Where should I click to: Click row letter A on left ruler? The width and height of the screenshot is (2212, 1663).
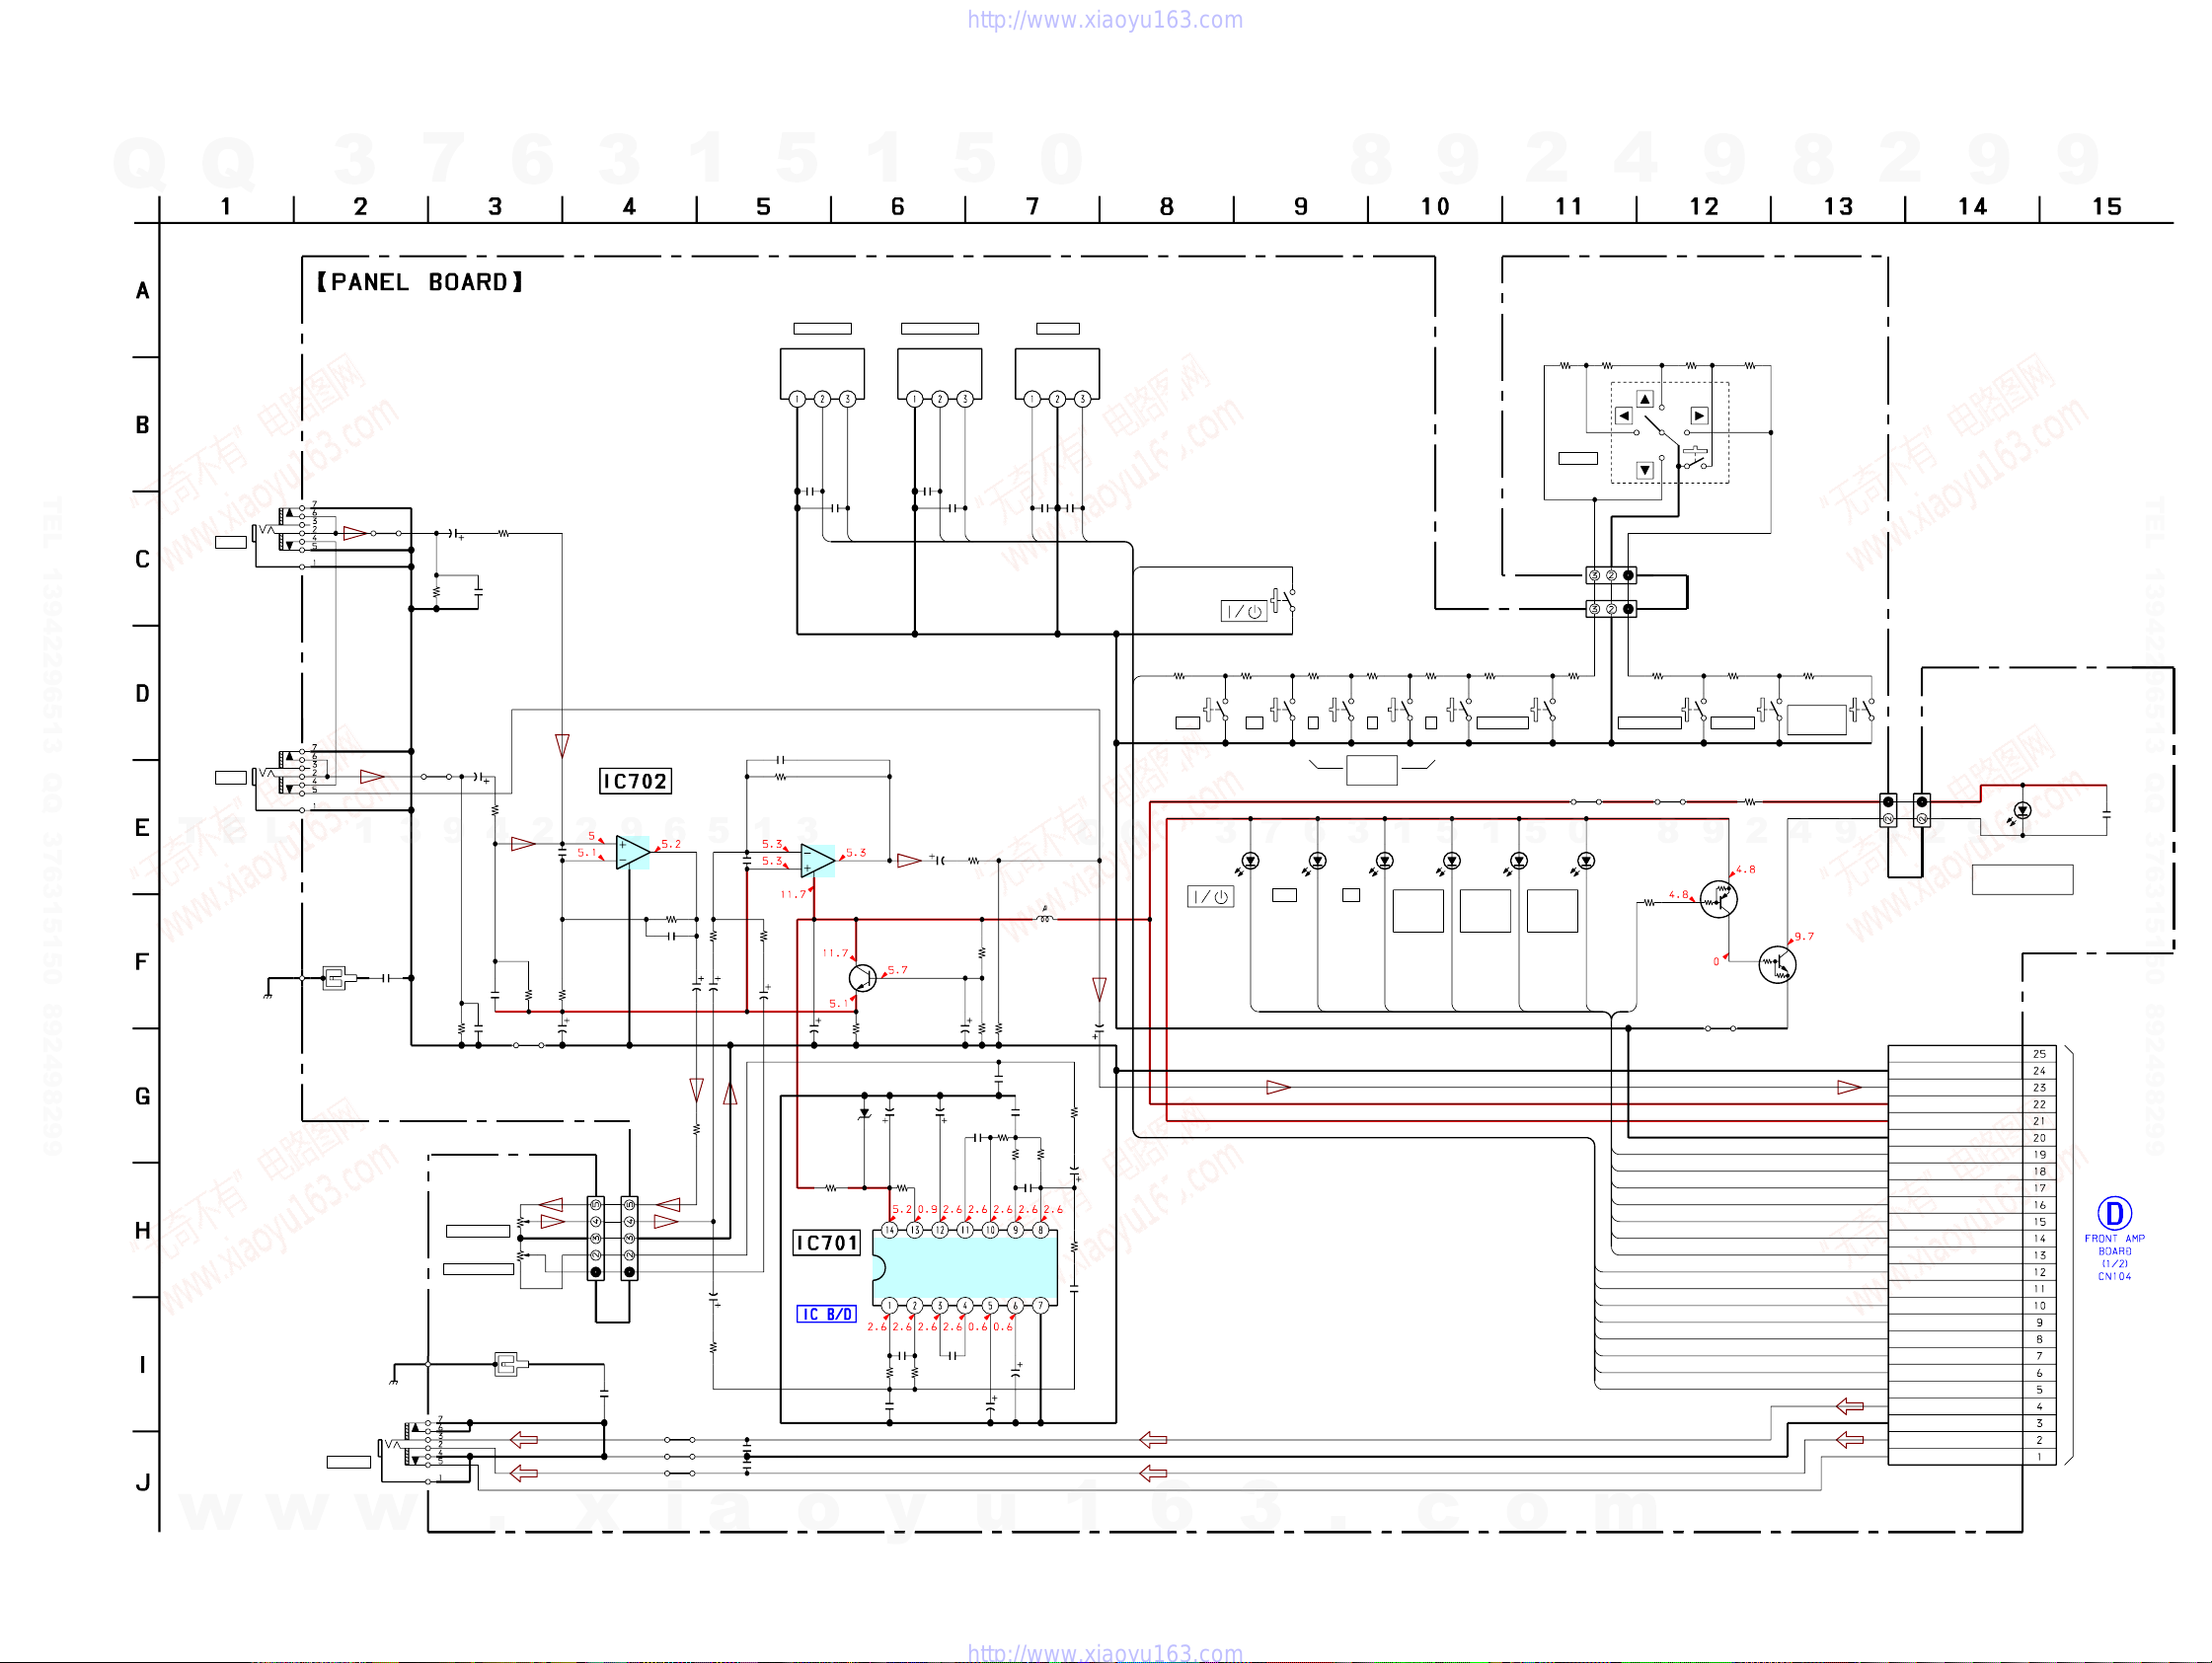pyautogui.click(x=143, y=291)
